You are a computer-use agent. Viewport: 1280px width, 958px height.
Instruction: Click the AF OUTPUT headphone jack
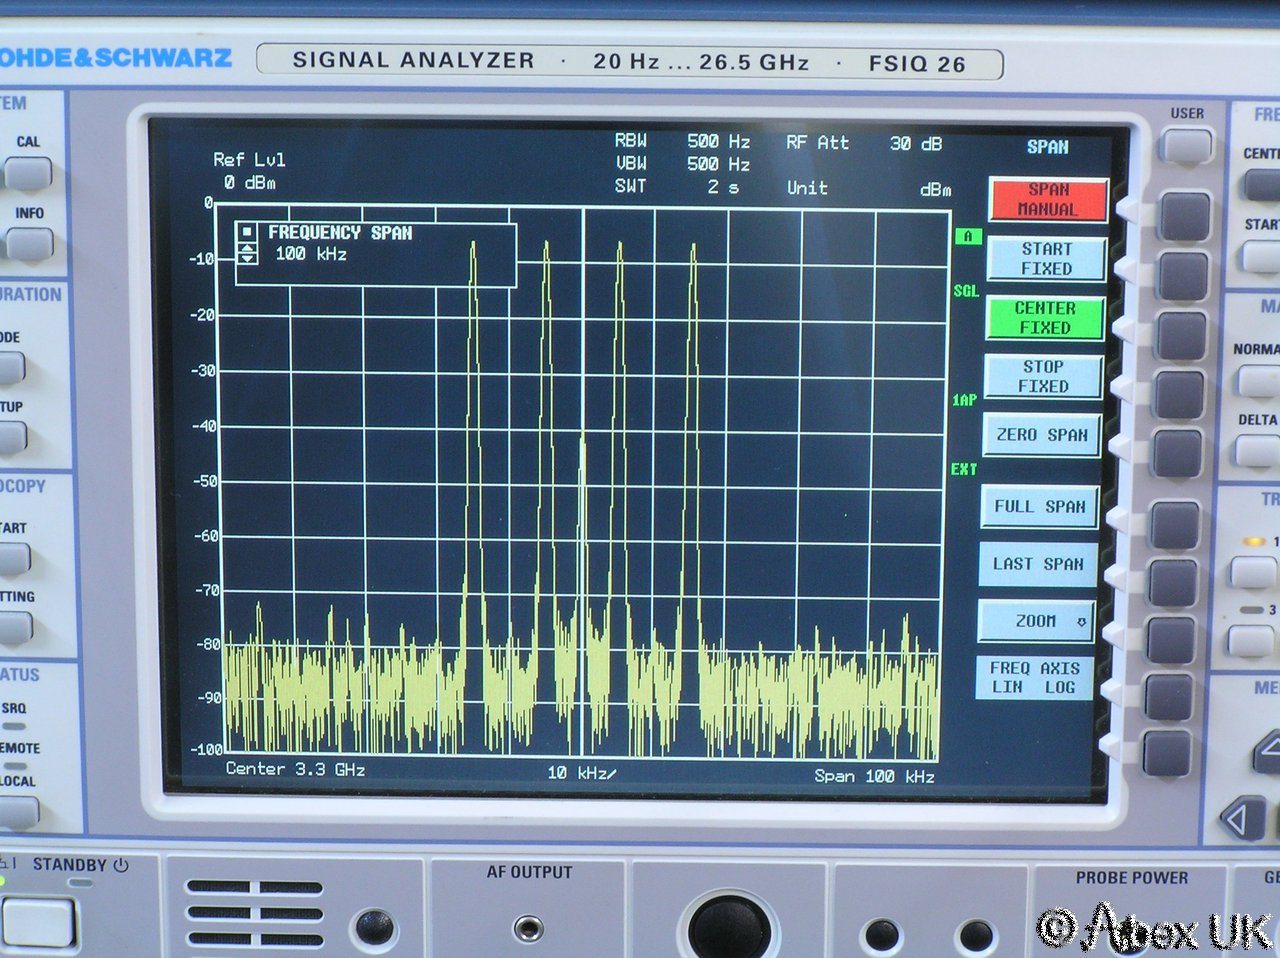[528, 927]
